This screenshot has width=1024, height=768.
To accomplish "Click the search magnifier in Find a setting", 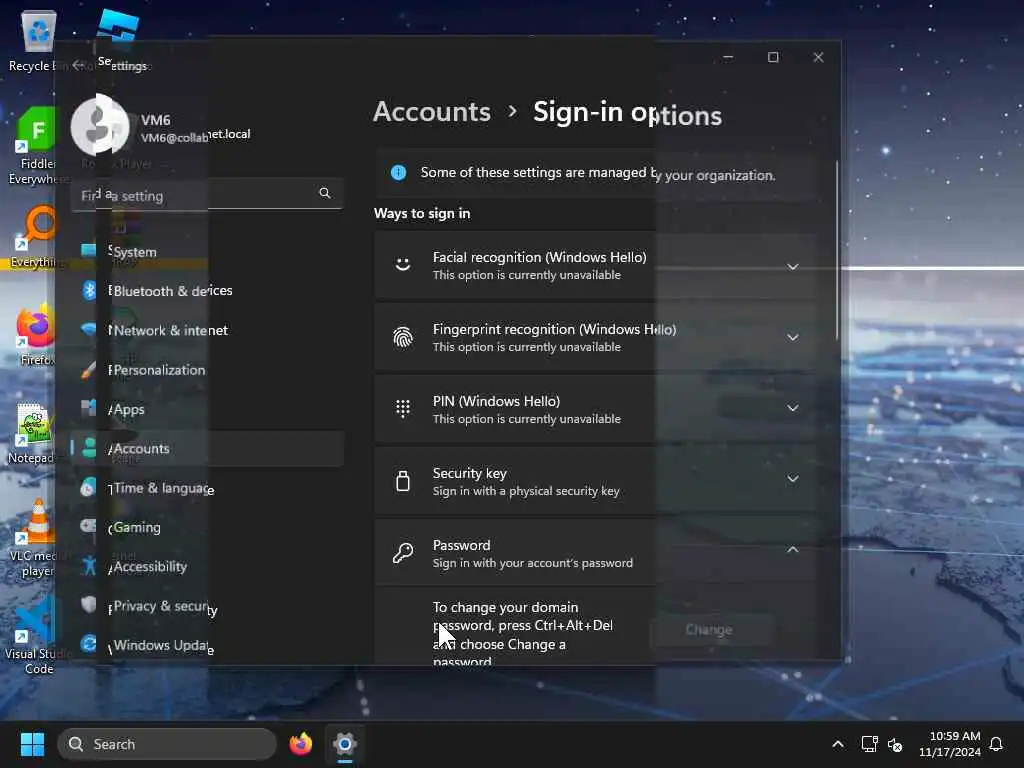I will click(x=325, y=193).
